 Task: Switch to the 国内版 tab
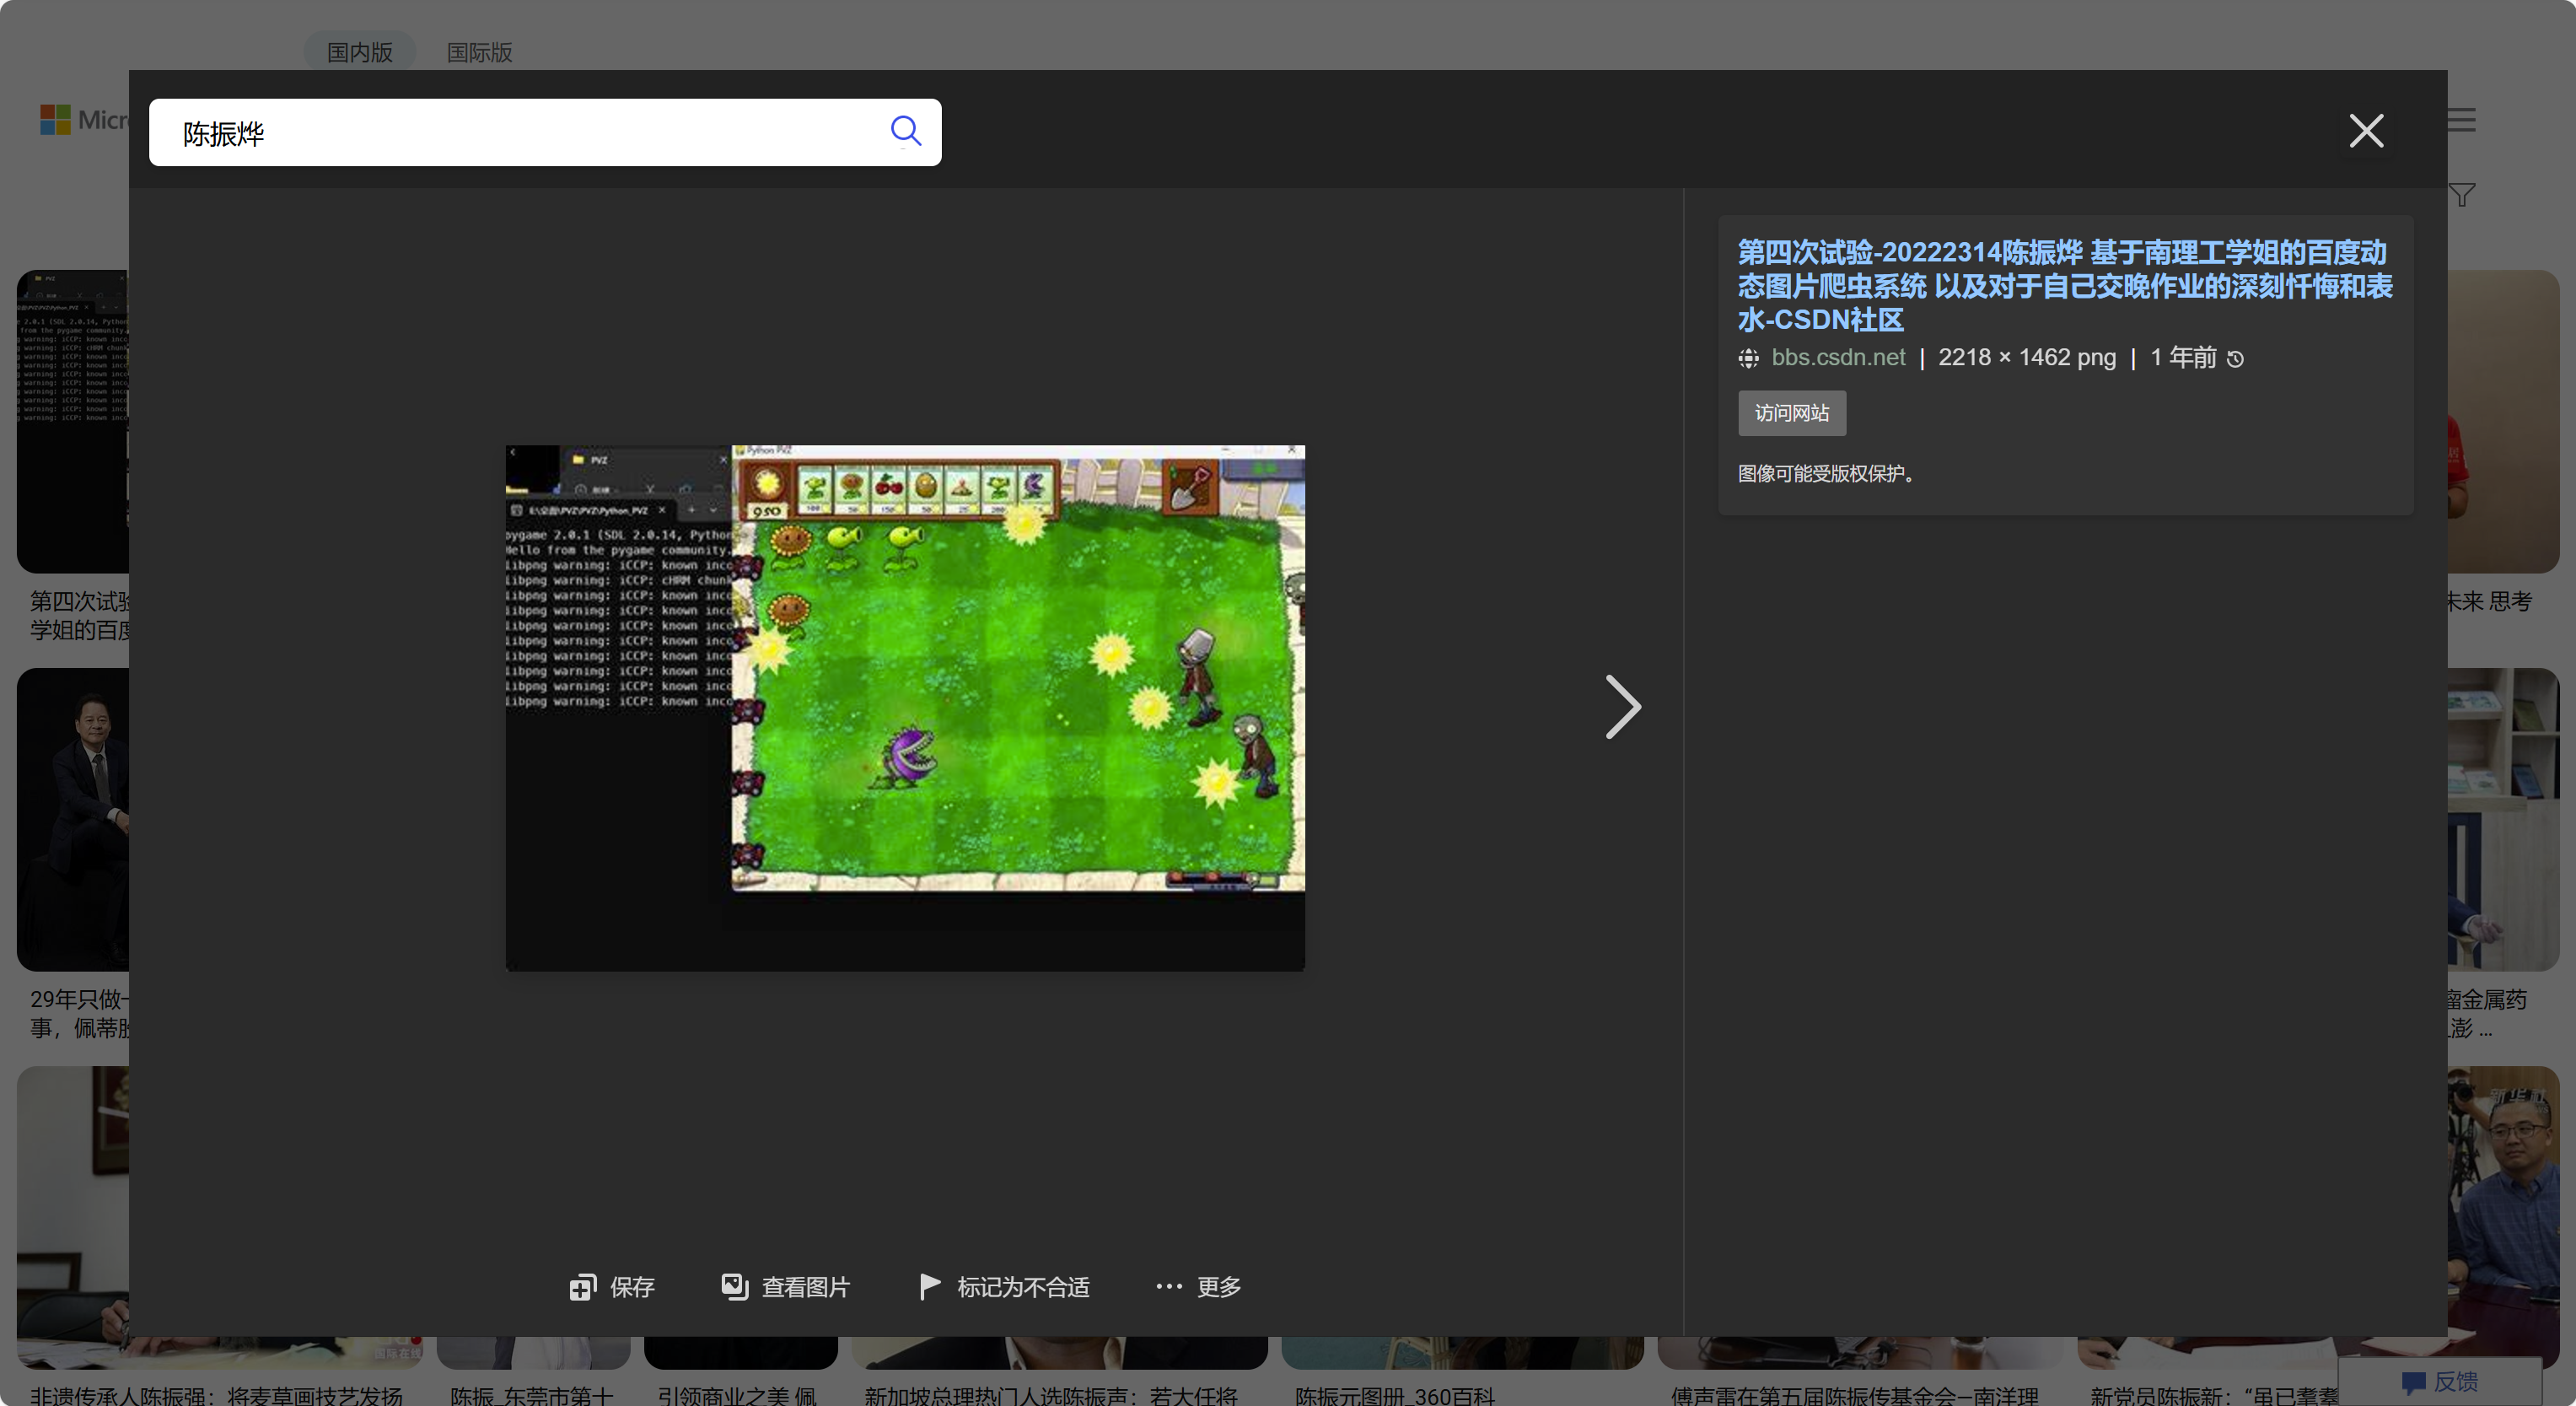360,52
